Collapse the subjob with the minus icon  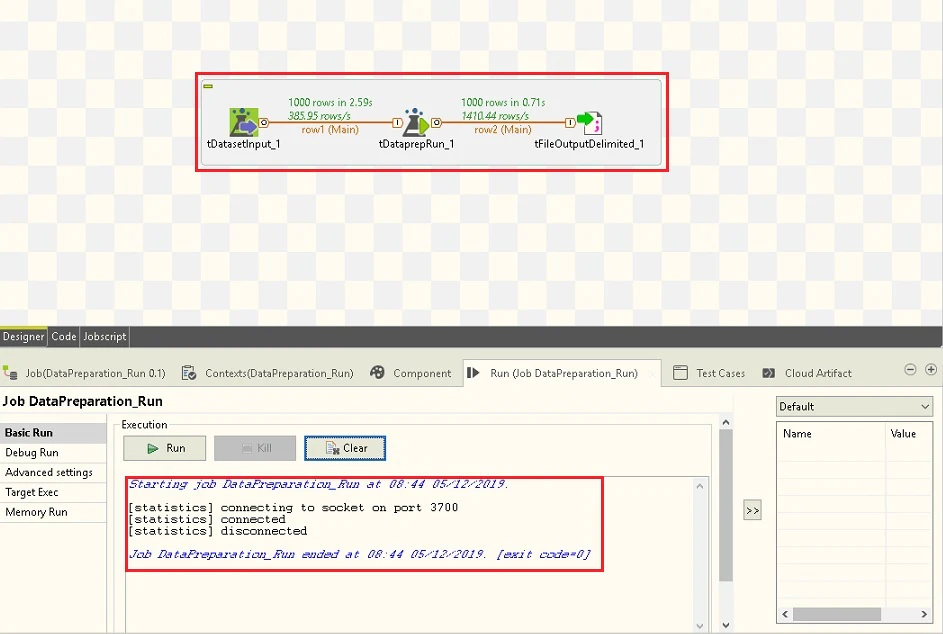coord(208,86)
